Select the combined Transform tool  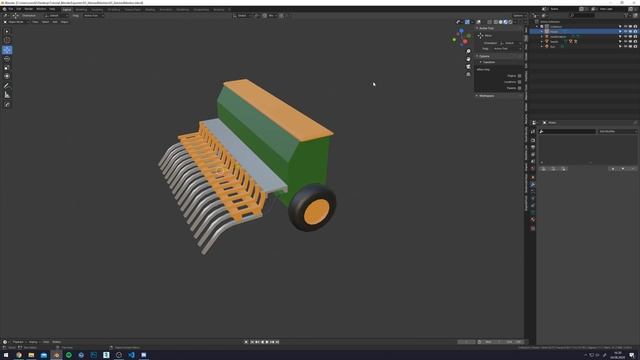point(7,76)
